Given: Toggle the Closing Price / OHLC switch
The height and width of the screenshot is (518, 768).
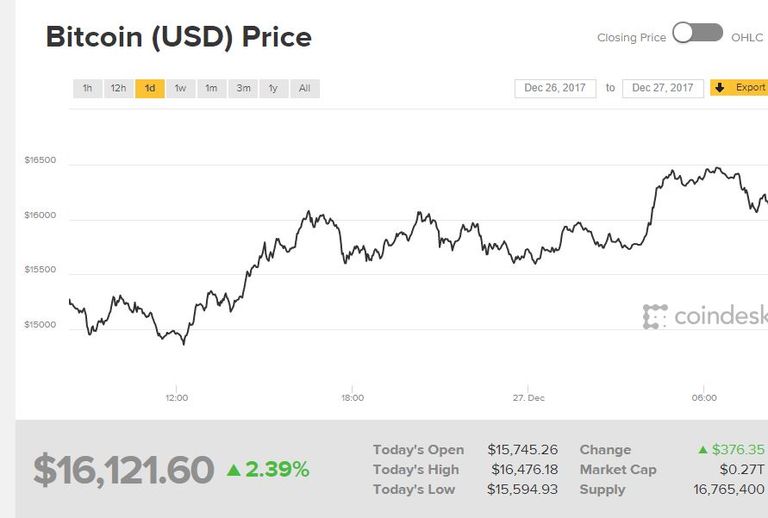Looking at the screenshot, I should coord(698,33).
